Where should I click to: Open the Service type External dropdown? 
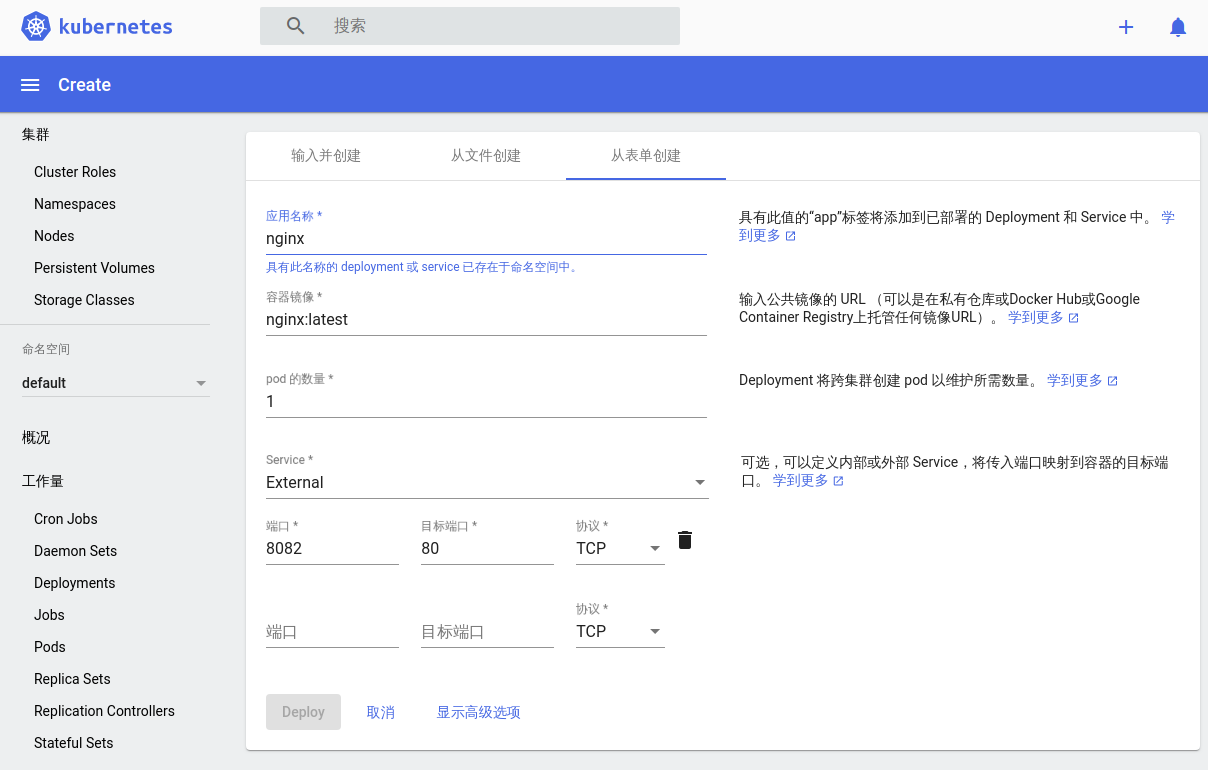click(x=487, y=483)
